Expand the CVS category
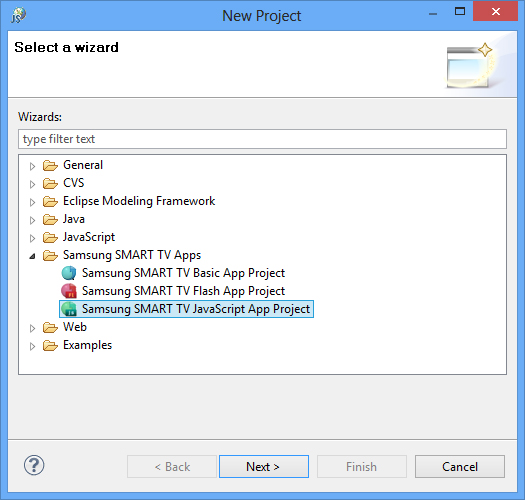 32,184
